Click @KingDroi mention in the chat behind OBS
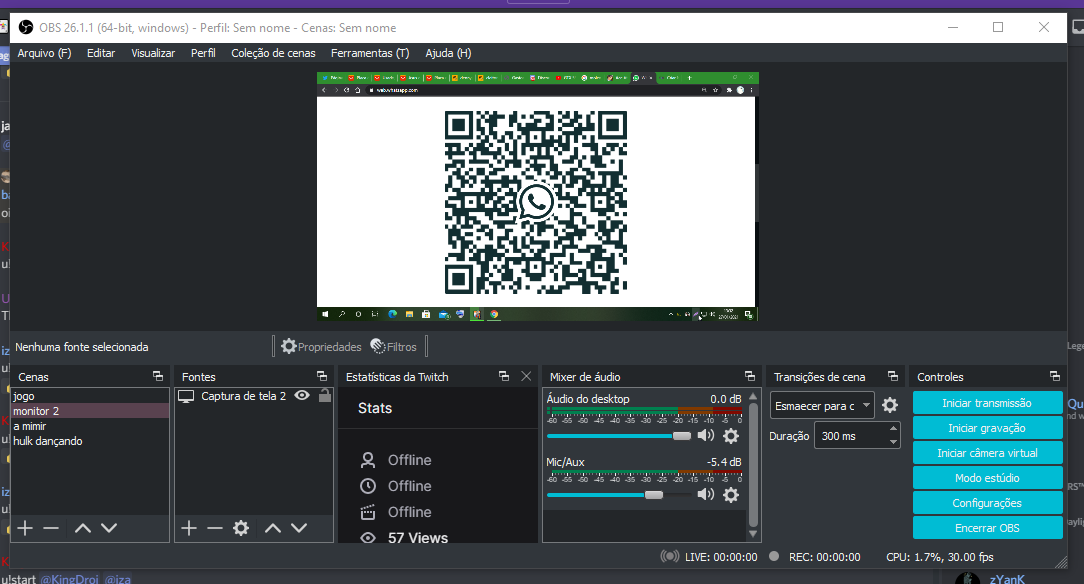1084x584 pixels. (x=69, y=578)
